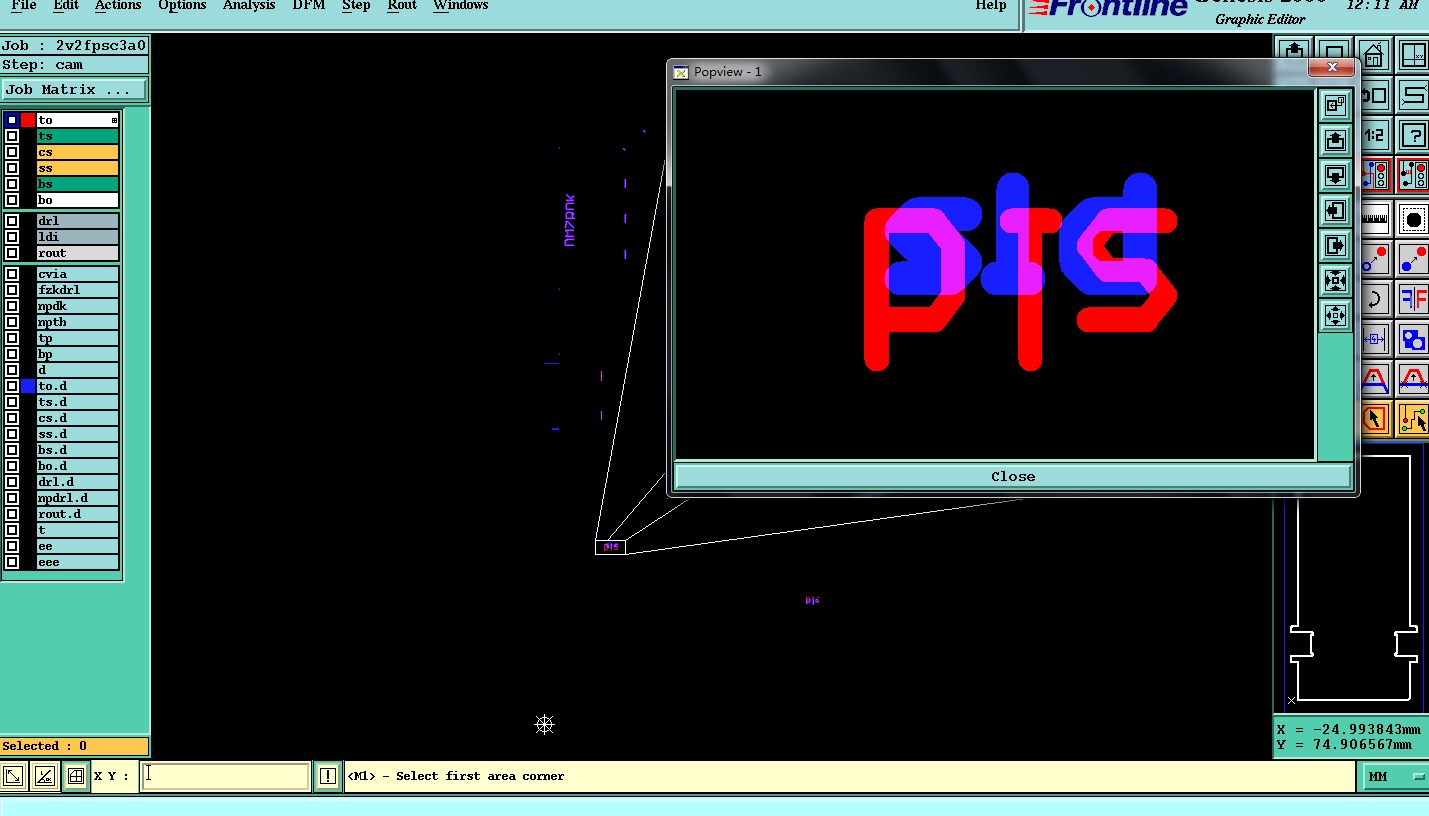Select the fzkdrl layer row
The image size is (1429, 816).
click(x=78, y=290)
